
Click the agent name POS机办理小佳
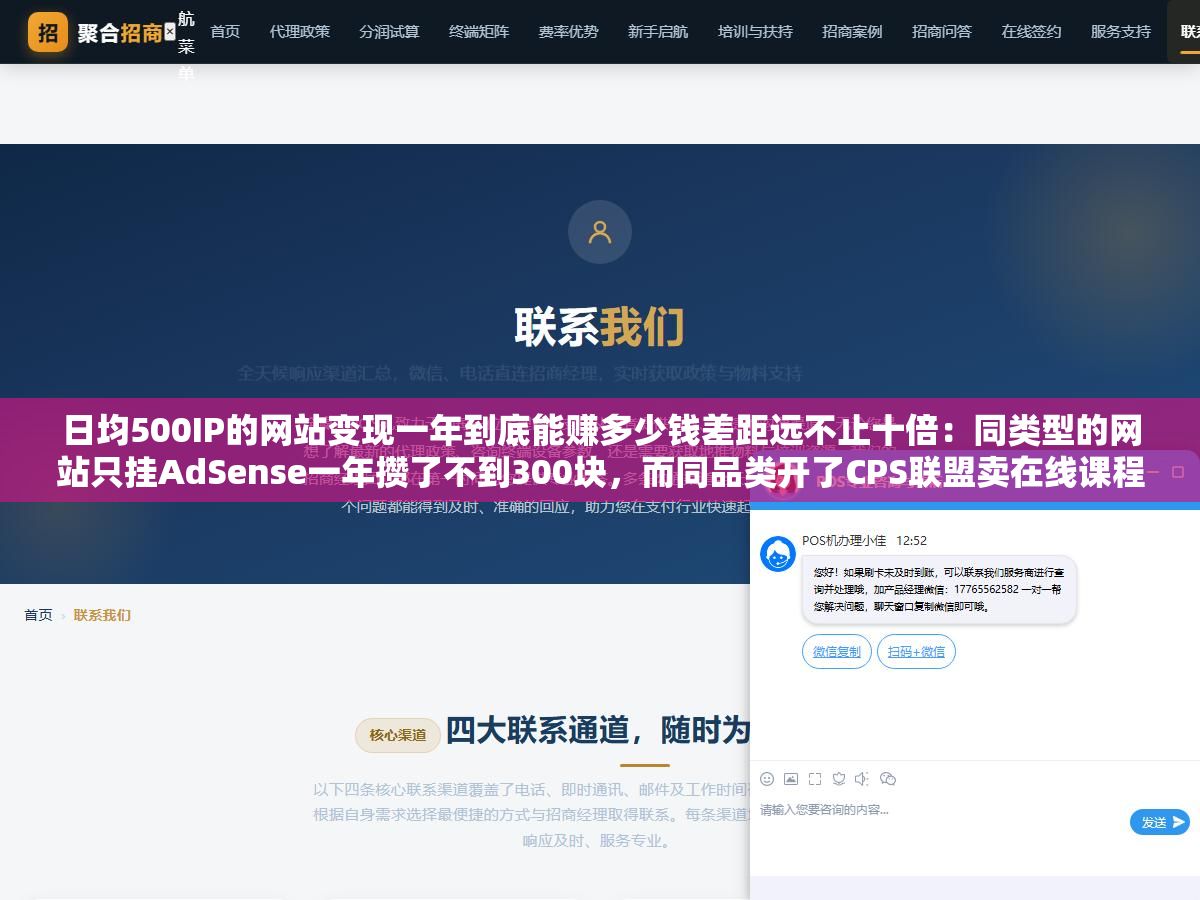[x=844, y=541]
